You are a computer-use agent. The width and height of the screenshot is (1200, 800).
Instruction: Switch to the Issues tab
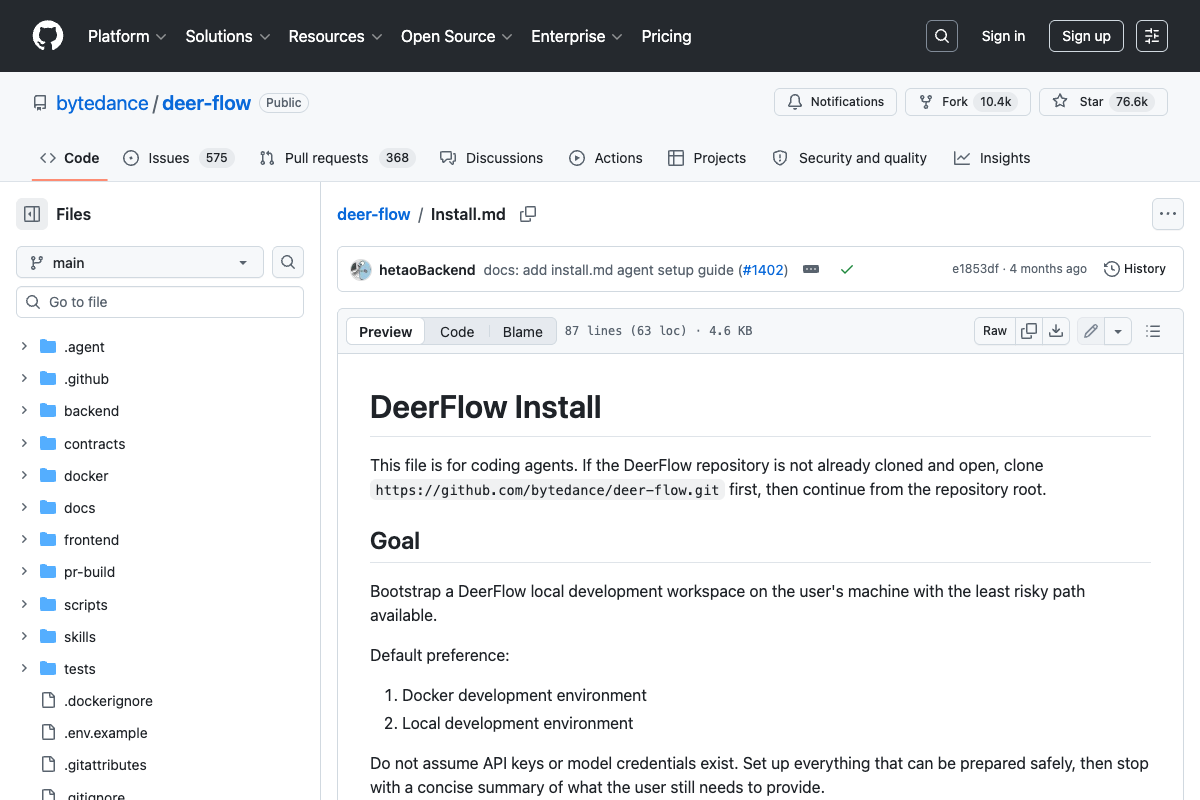[178, 158]
